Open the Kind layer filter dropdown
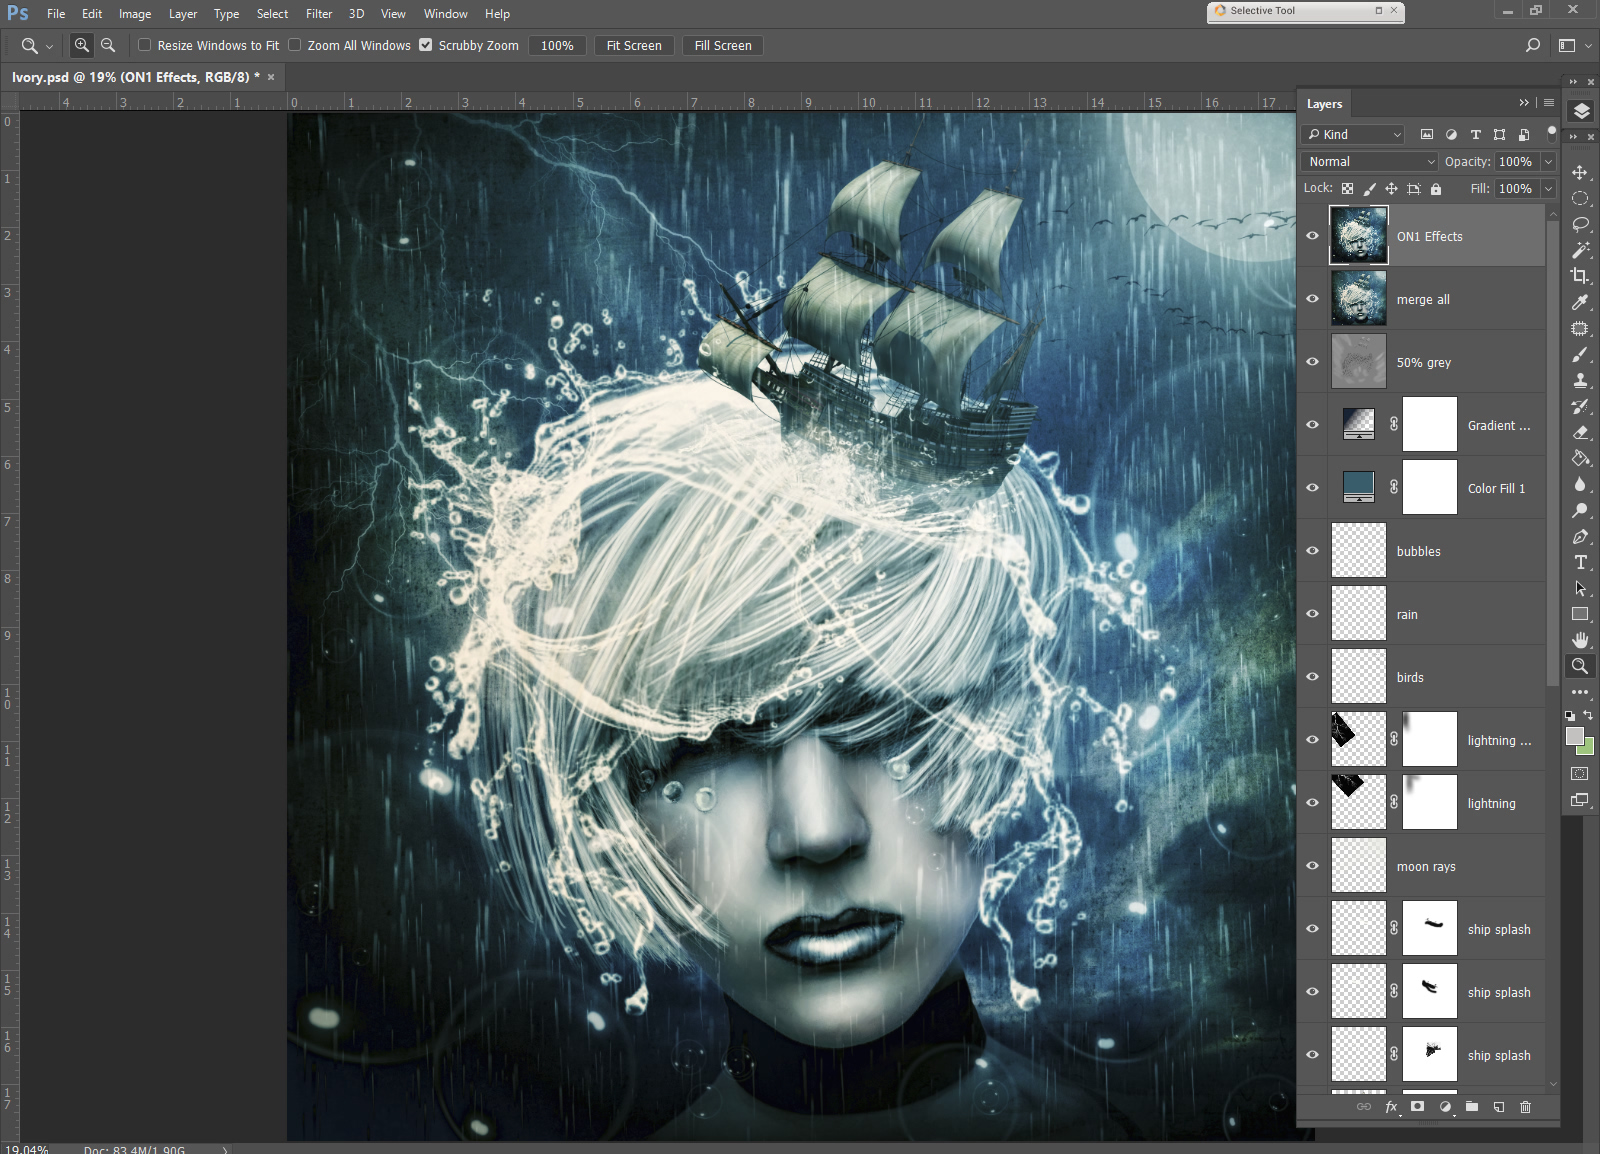The height and width of the screenshot is (1154, 1600). pyautogui.click(x=1353, y=134)
